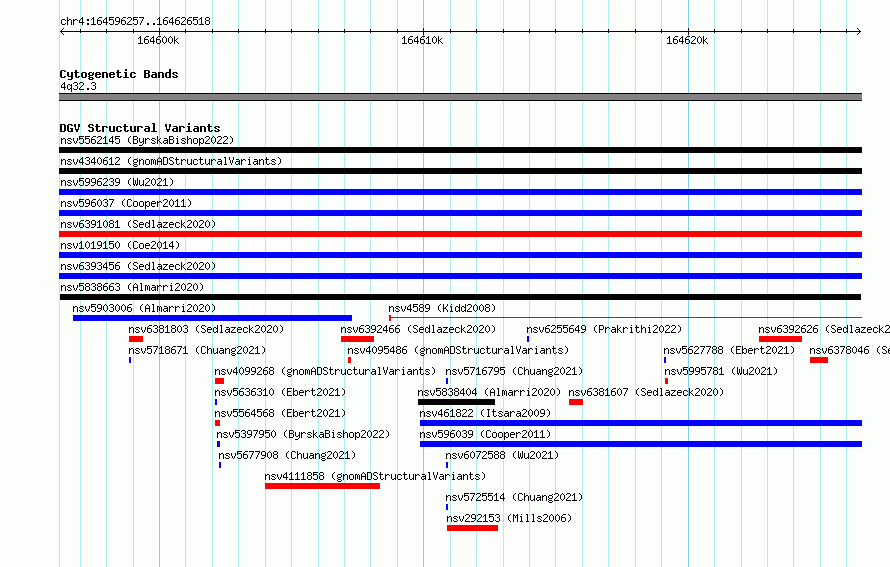Click nsv6391081 (Sedlazeck2020) label
The width and height of the screenshot is (890, 567).
click(x=138, y=224)
